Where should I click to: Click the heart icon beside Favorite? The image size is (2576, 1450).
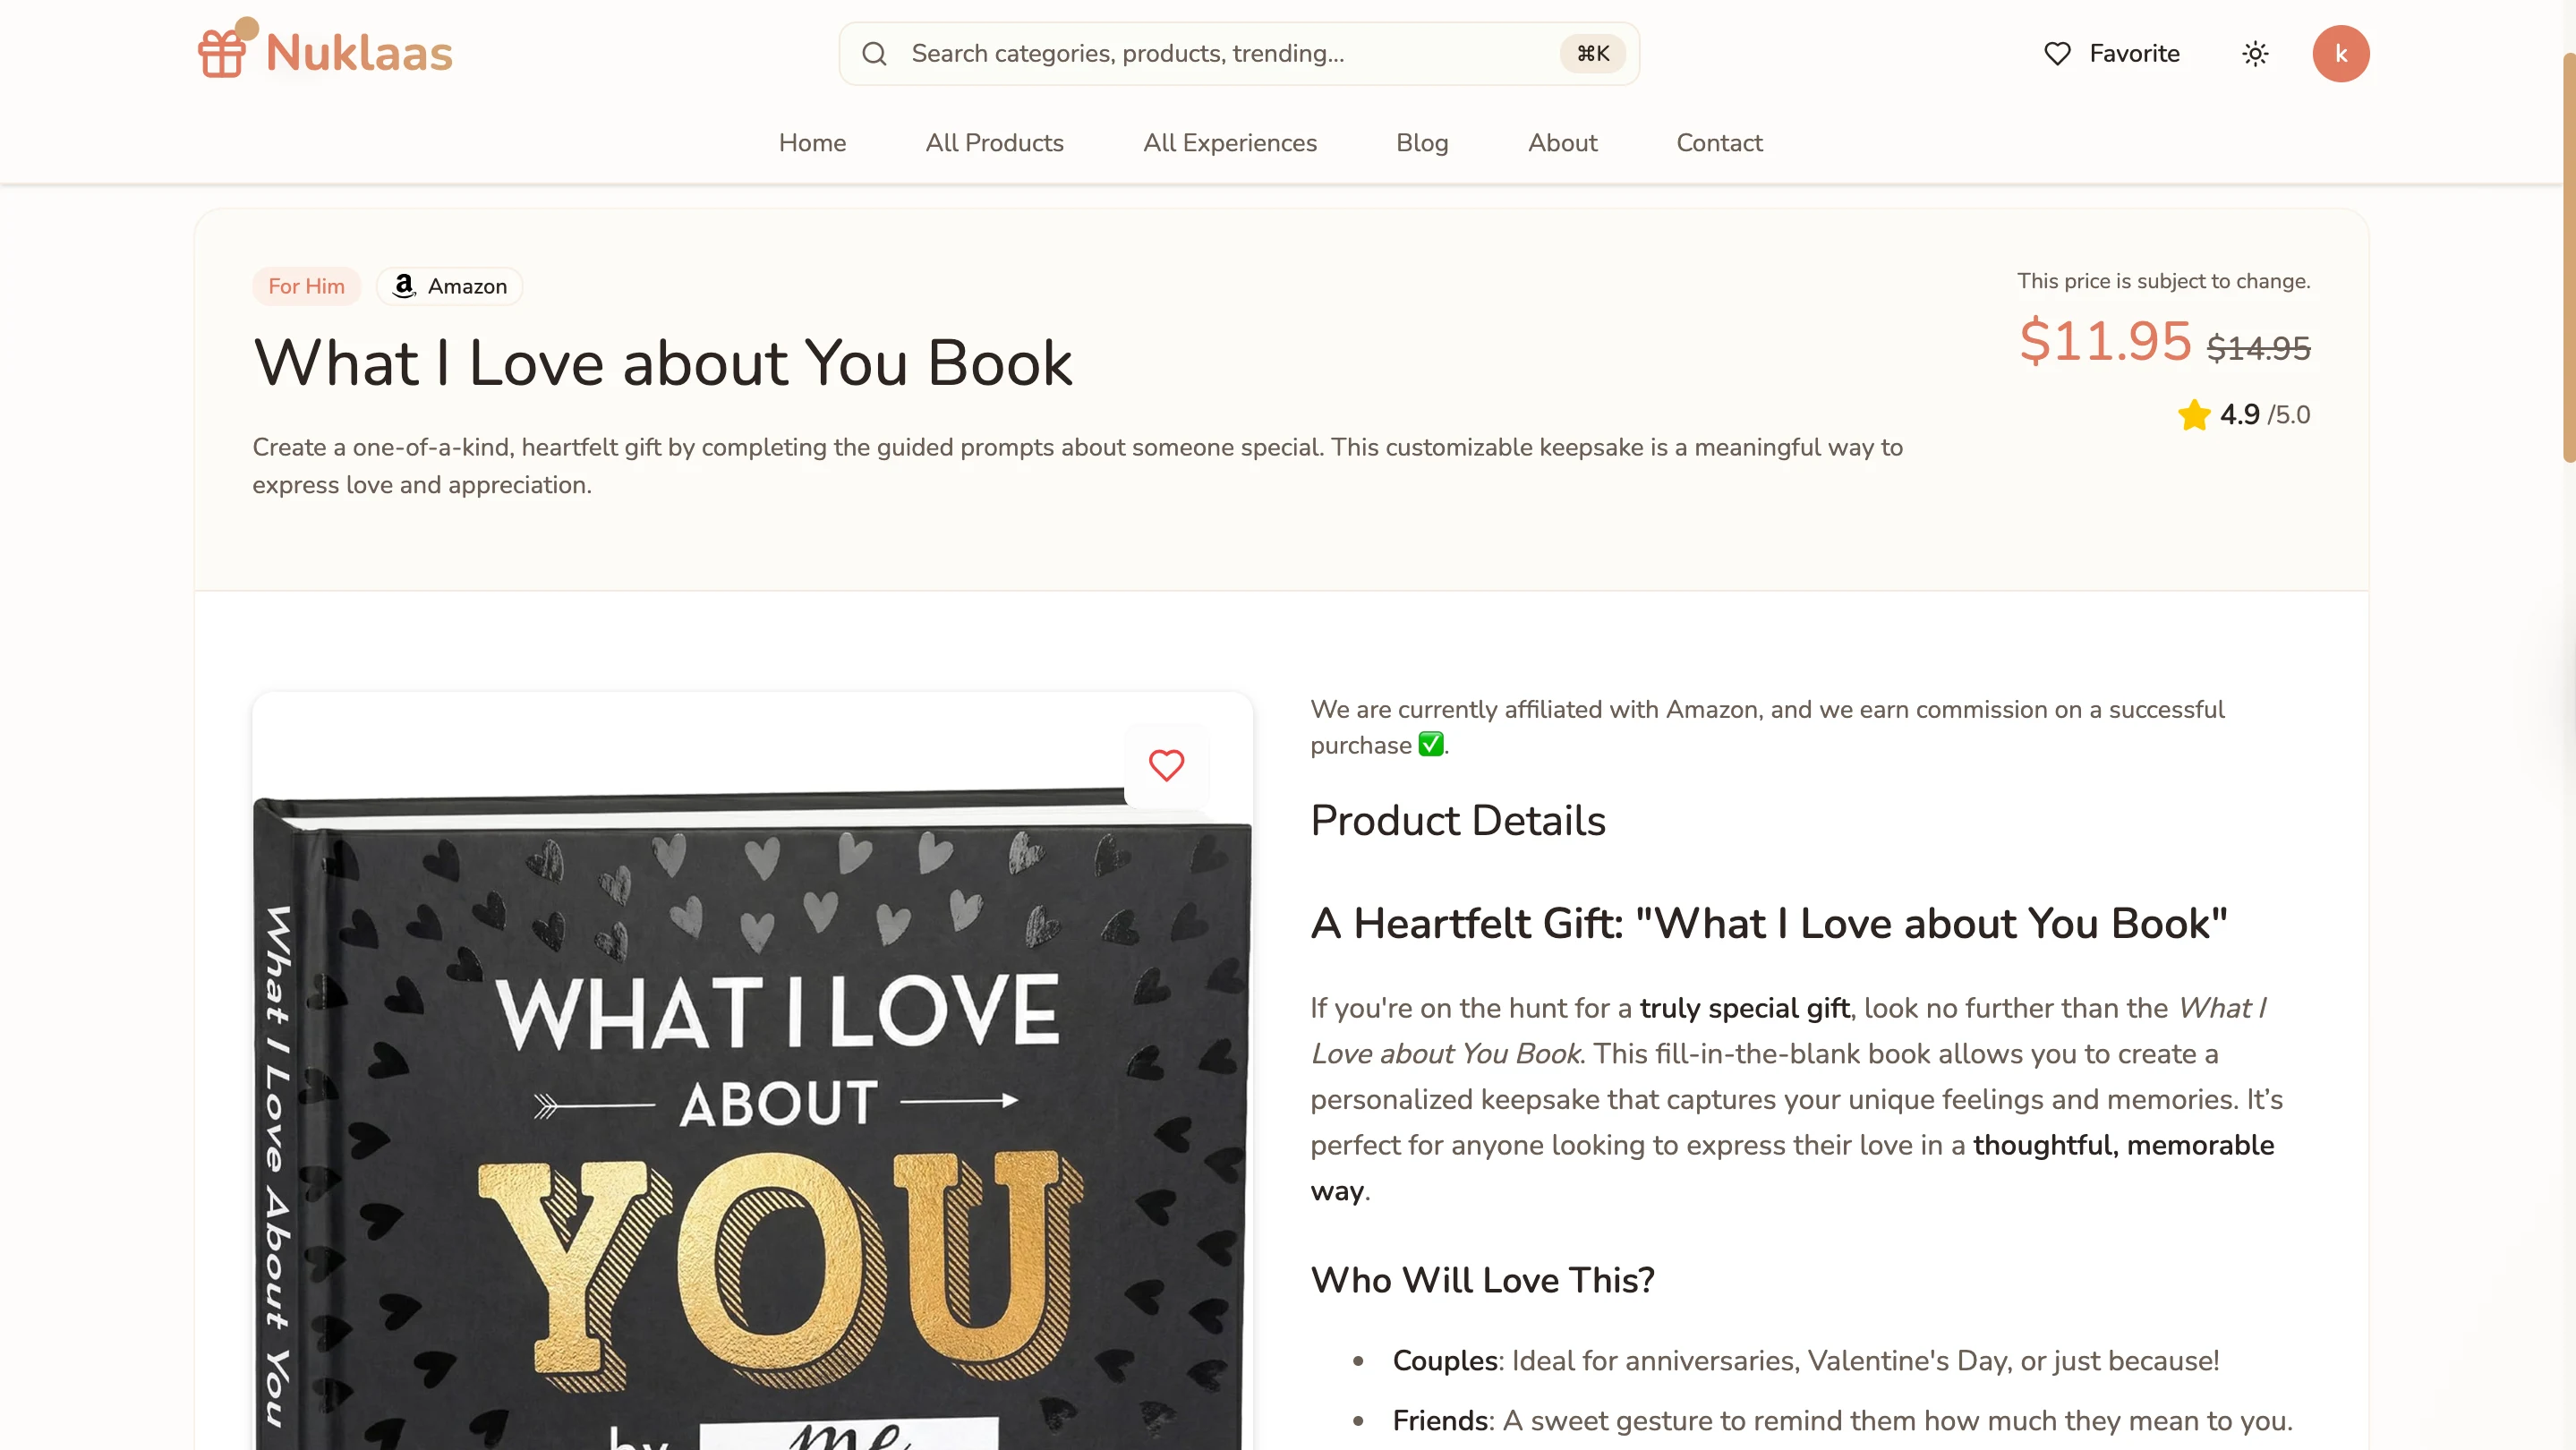point(2057,54)
